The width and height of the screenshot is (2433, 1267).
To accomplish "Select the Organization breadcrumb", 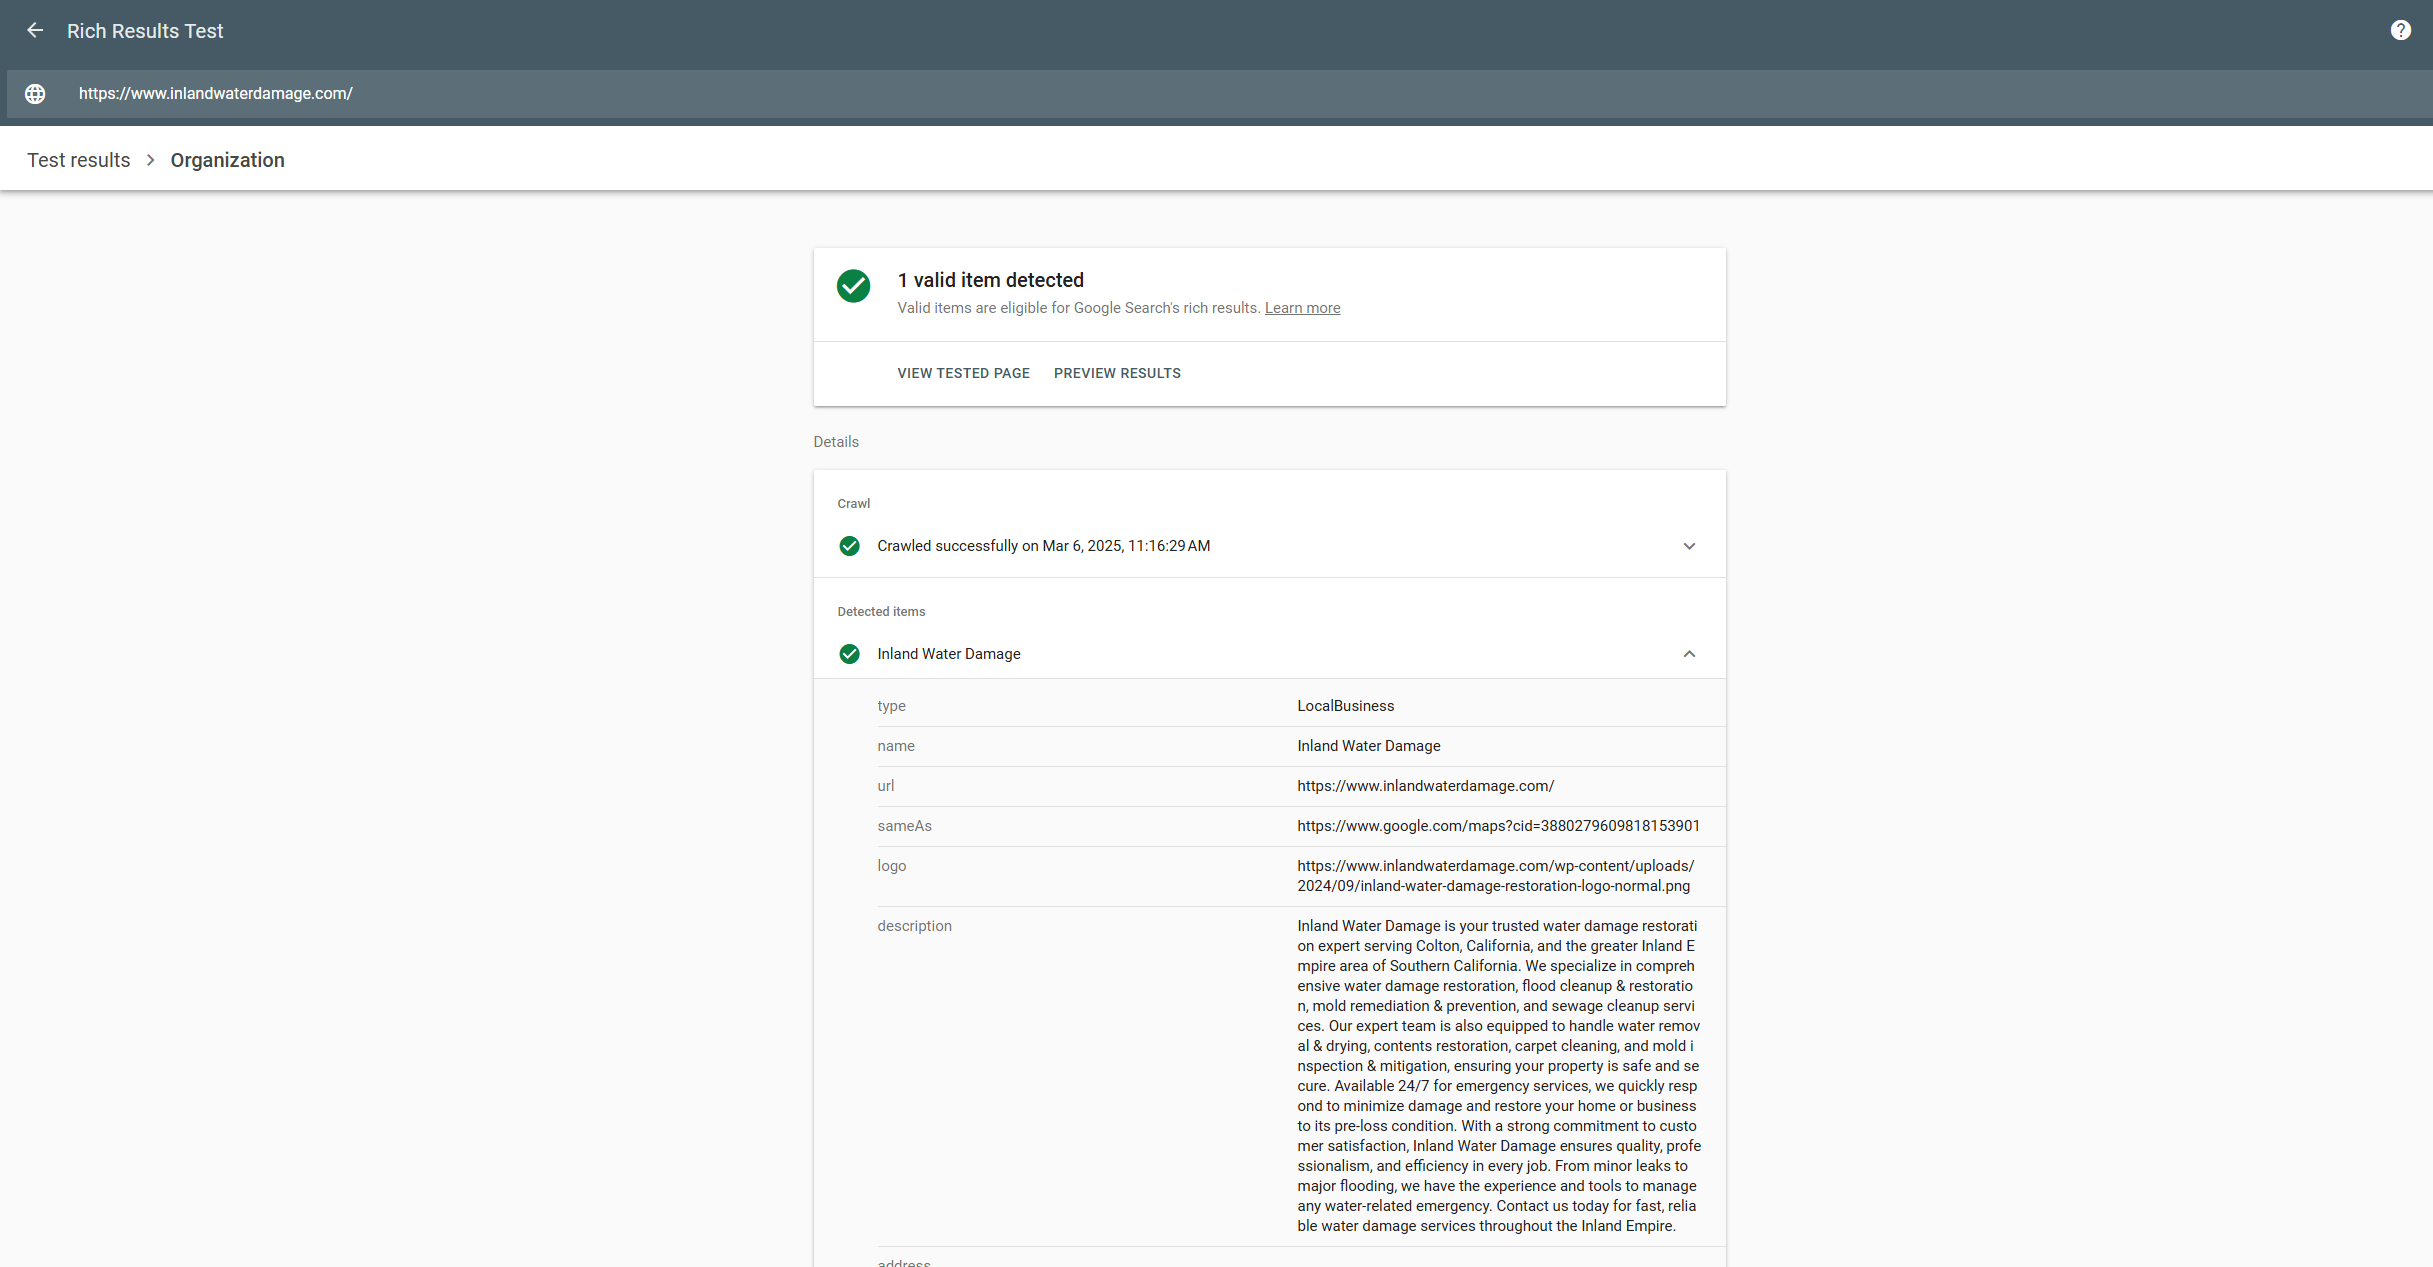I will (227, 160).
